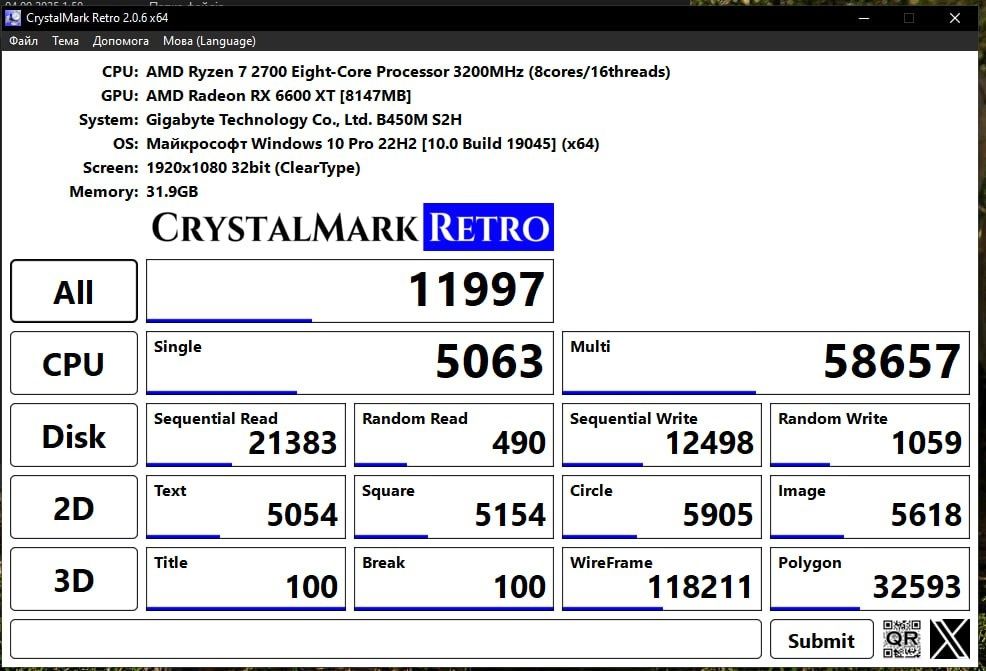Click the Screen line 1920x1080 32bit
This screenshot has width=986, height=671.
253,168
